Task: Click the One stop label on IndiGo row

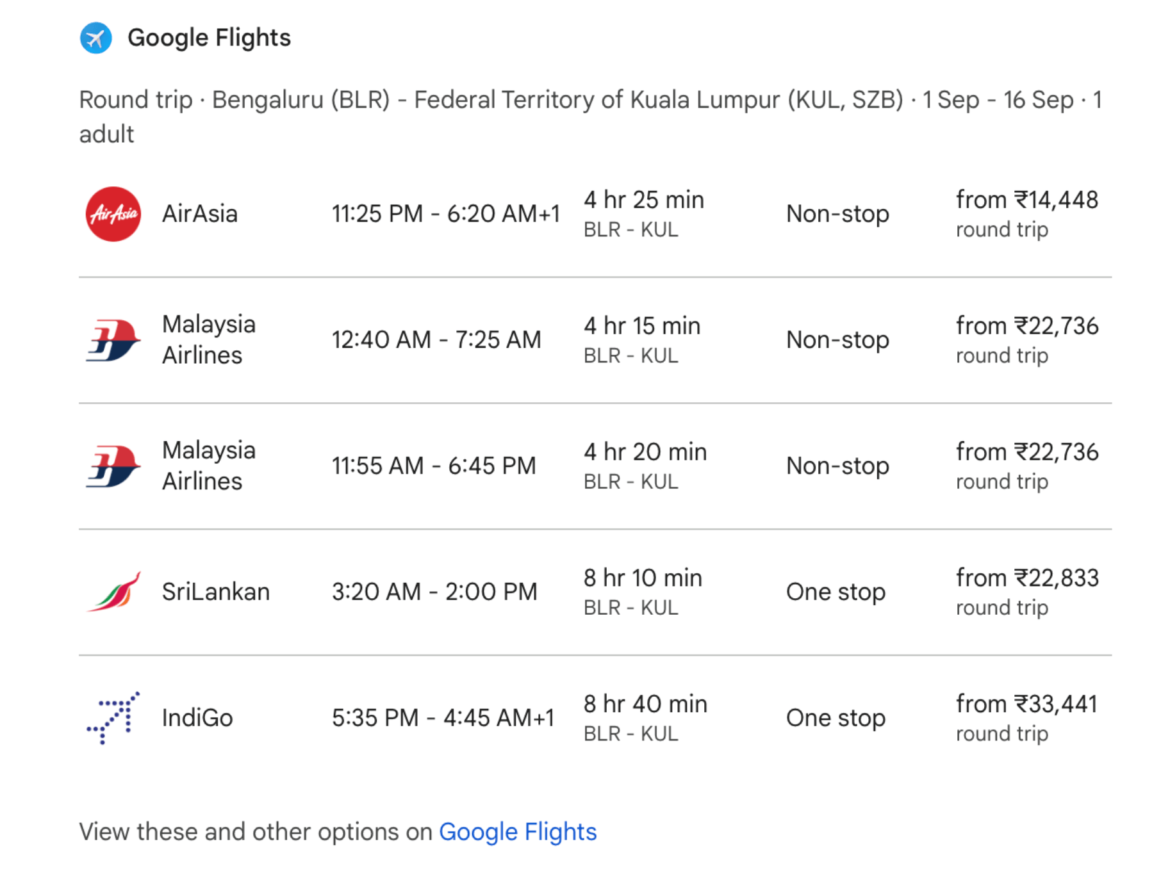Action: [835, 717]
